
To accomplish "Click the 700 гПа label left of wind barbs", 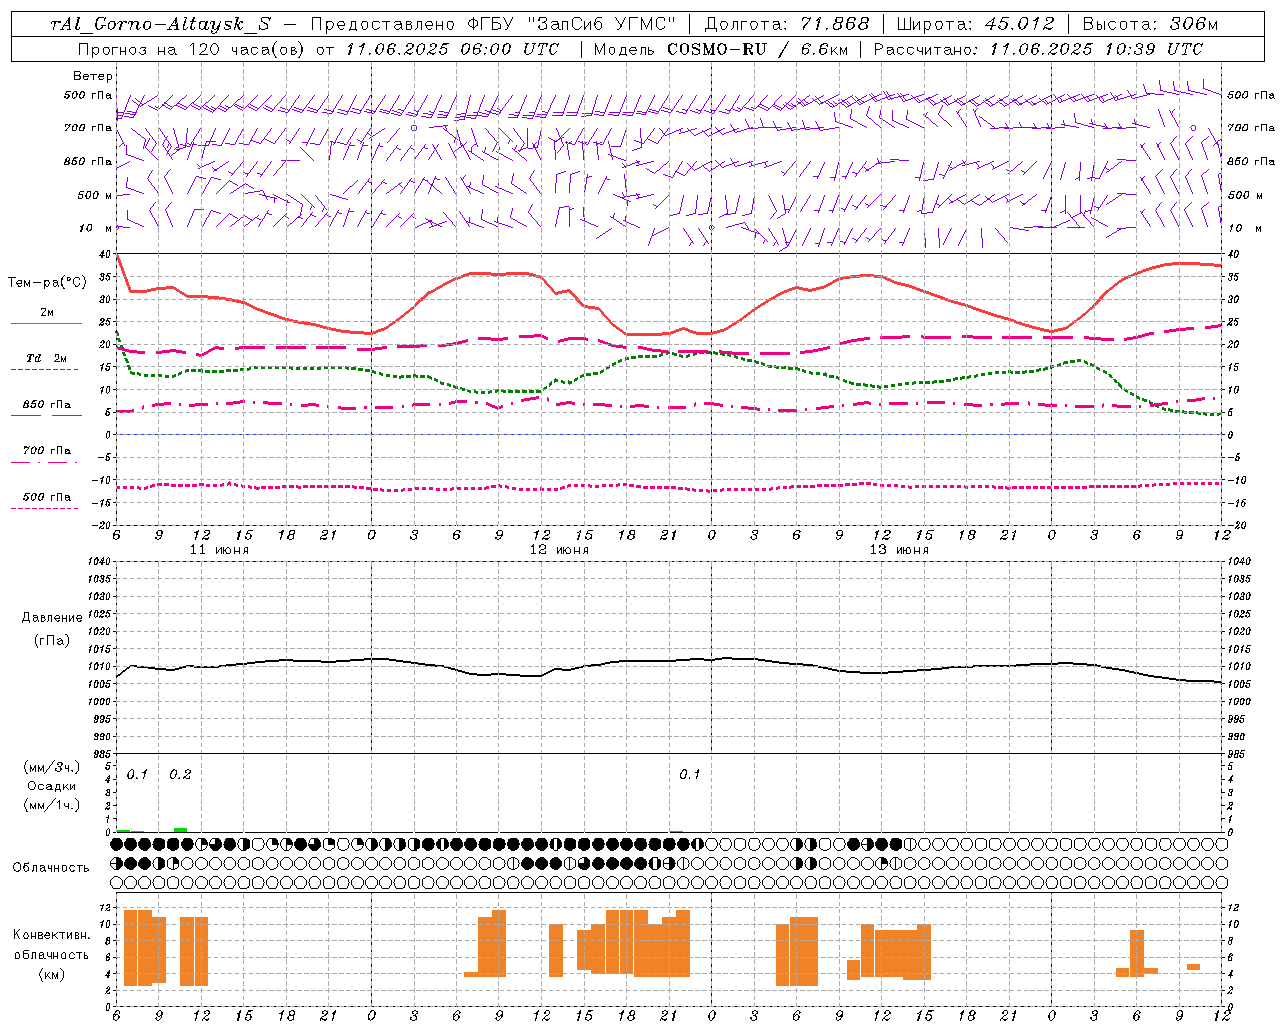I will [x=88, y=128].
